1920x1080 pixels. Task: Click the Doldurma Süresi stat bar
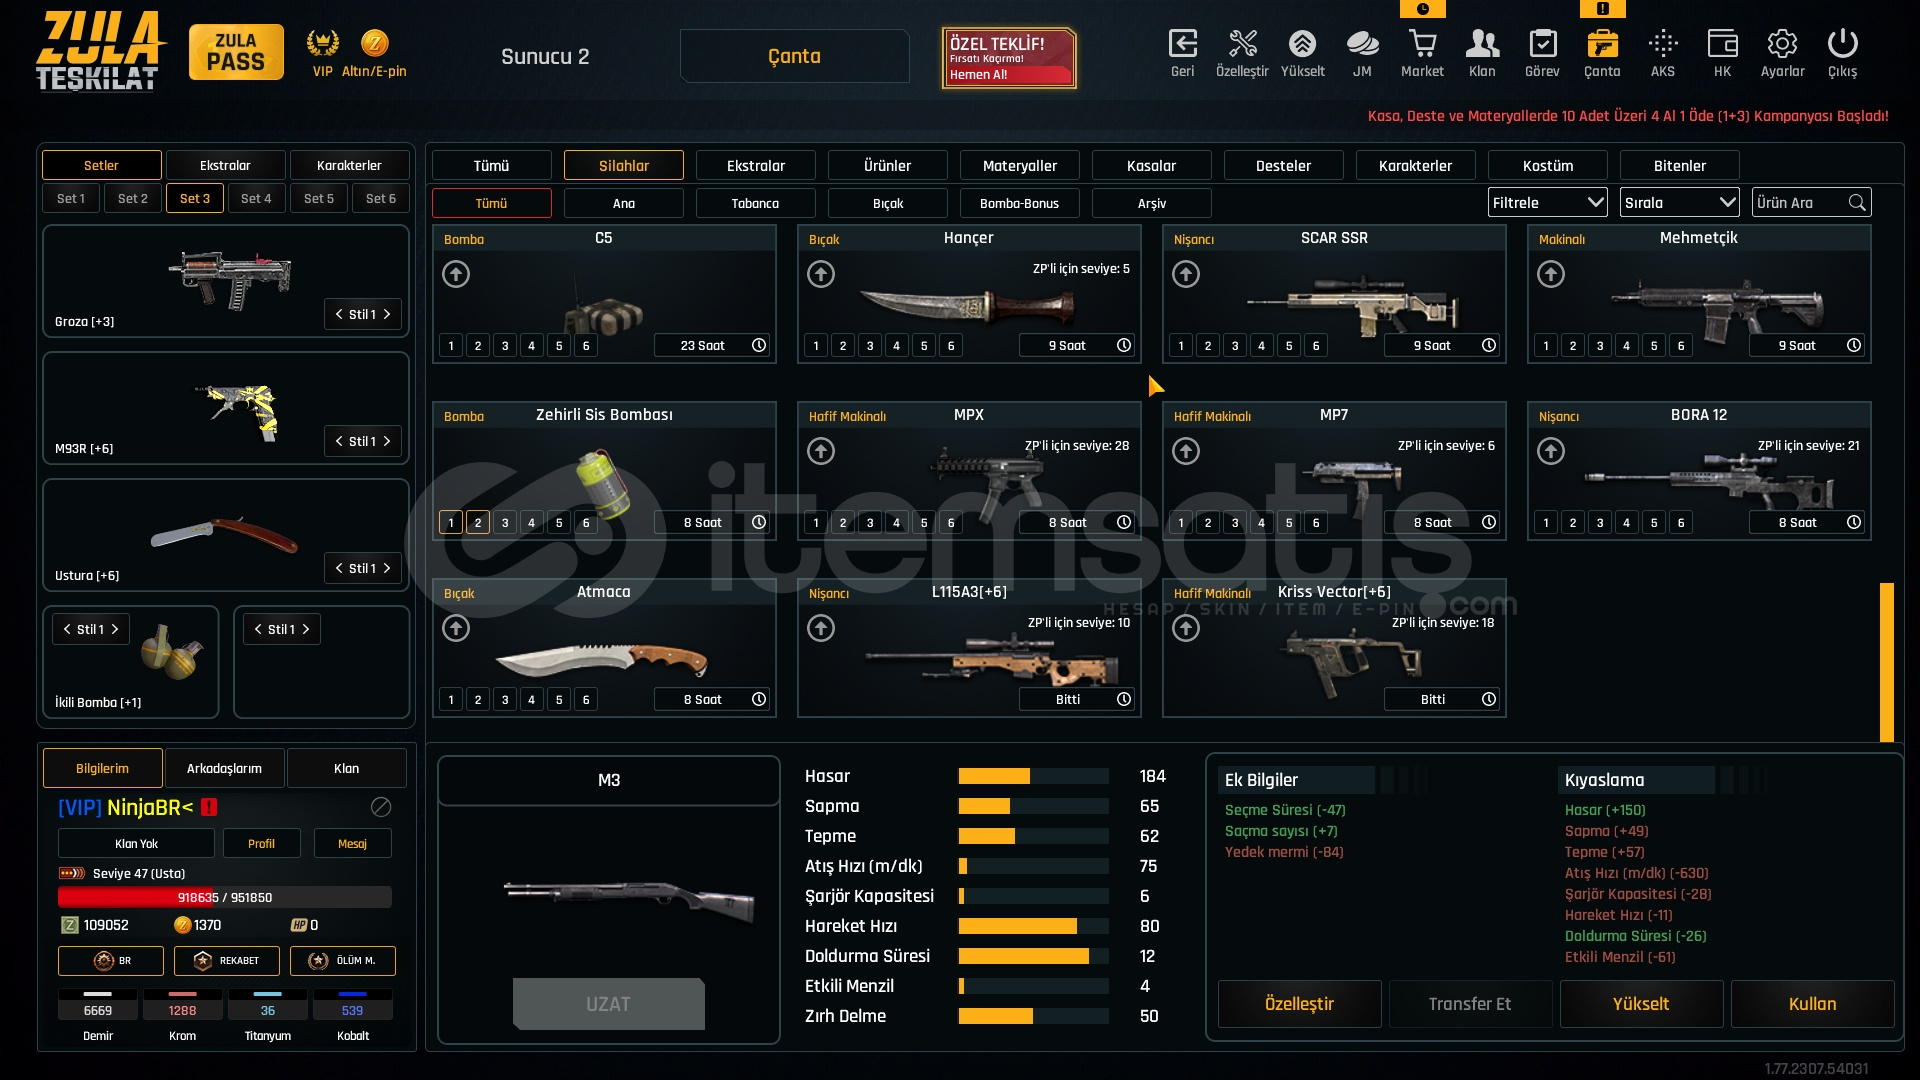click(1033, 956)
